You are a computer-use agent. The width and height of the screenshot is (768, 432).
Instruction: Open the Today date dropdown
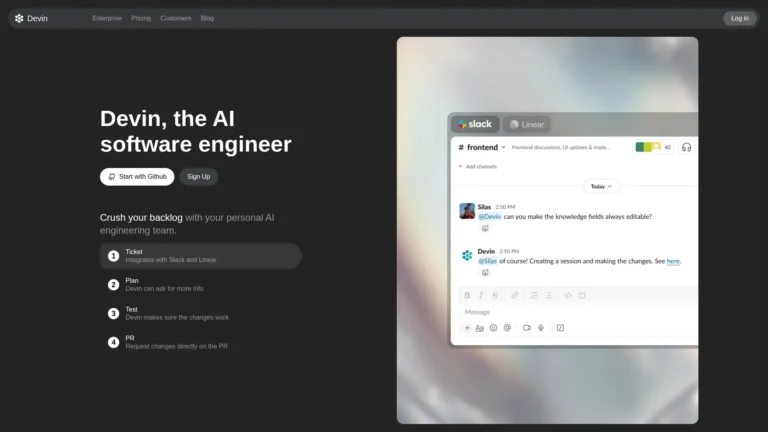coord(601,186)
